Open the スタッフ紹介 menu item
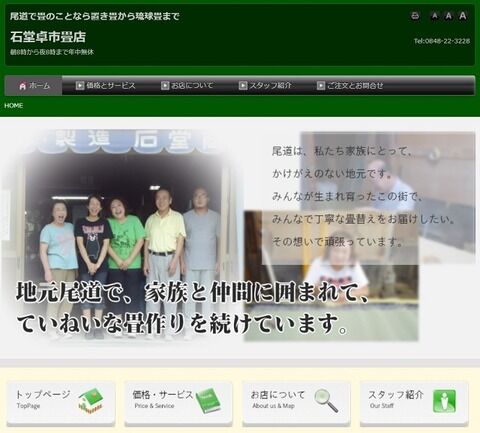 point(265,86)
